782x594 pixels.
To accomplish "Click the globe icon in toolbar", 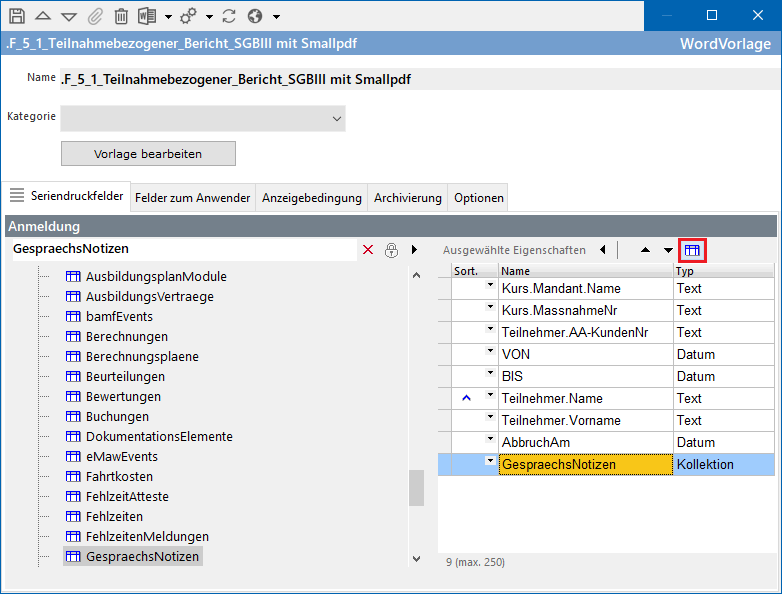I will [x=255, y=16].
